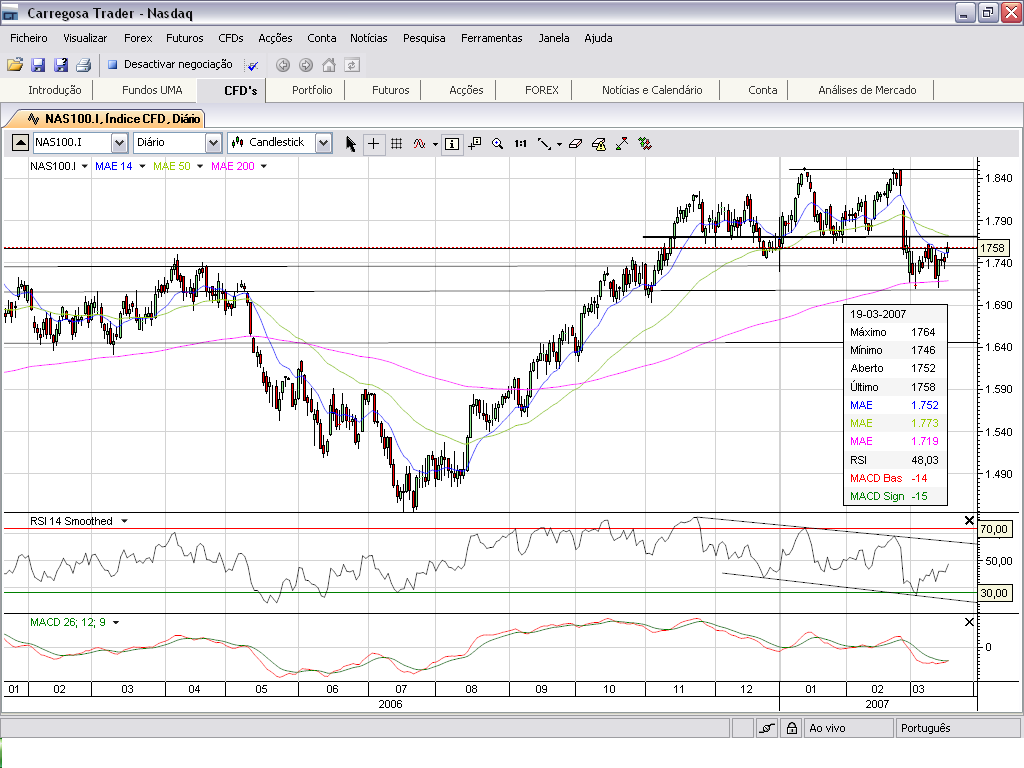Click the lock icon in status bar
The width and height of the screenshot is (1024, 768).
pyautogui.click(x=790, y=729)
